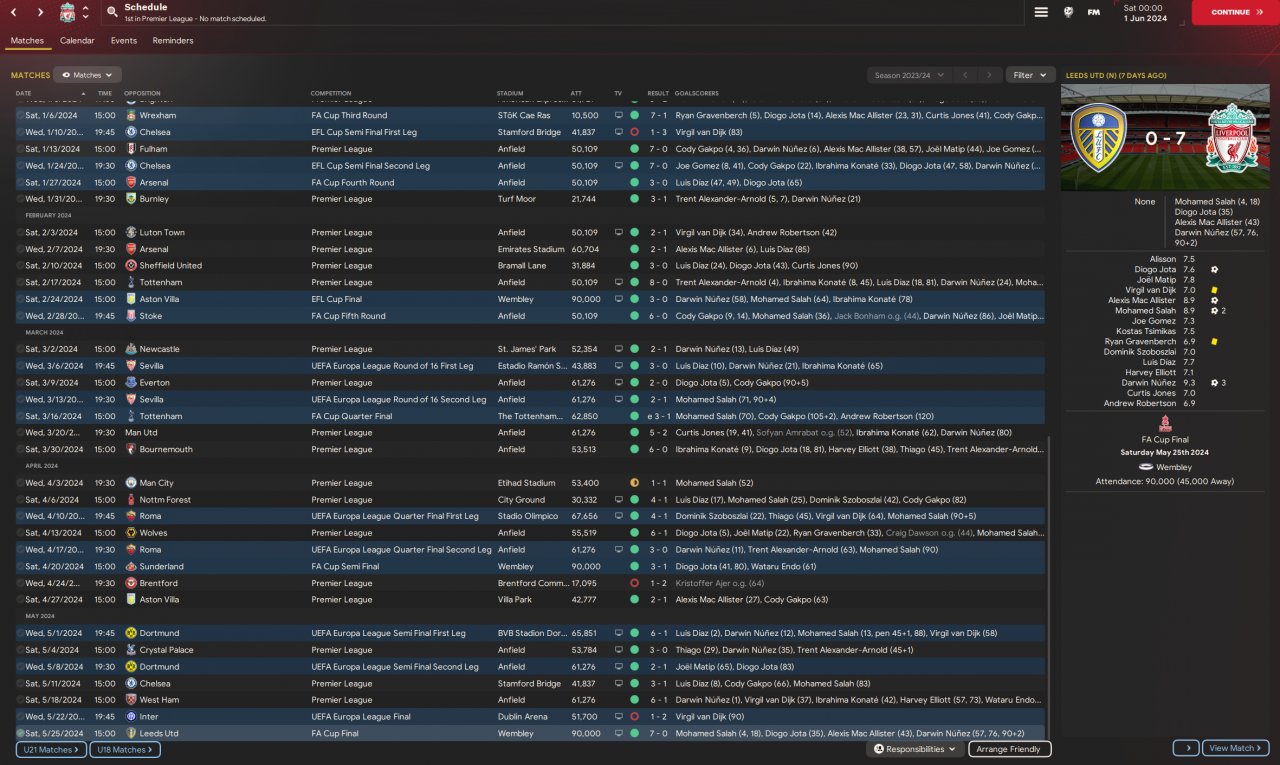The width and height of the screenshot is (1280, 765).
Task: Expand the Responsibilities dropdown
Action: point(914,749)
